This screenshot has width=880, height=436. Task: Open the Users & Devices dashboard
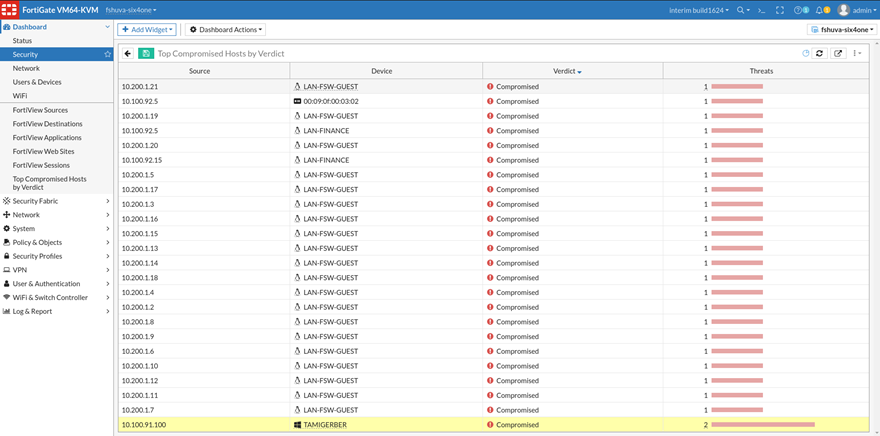37,82
